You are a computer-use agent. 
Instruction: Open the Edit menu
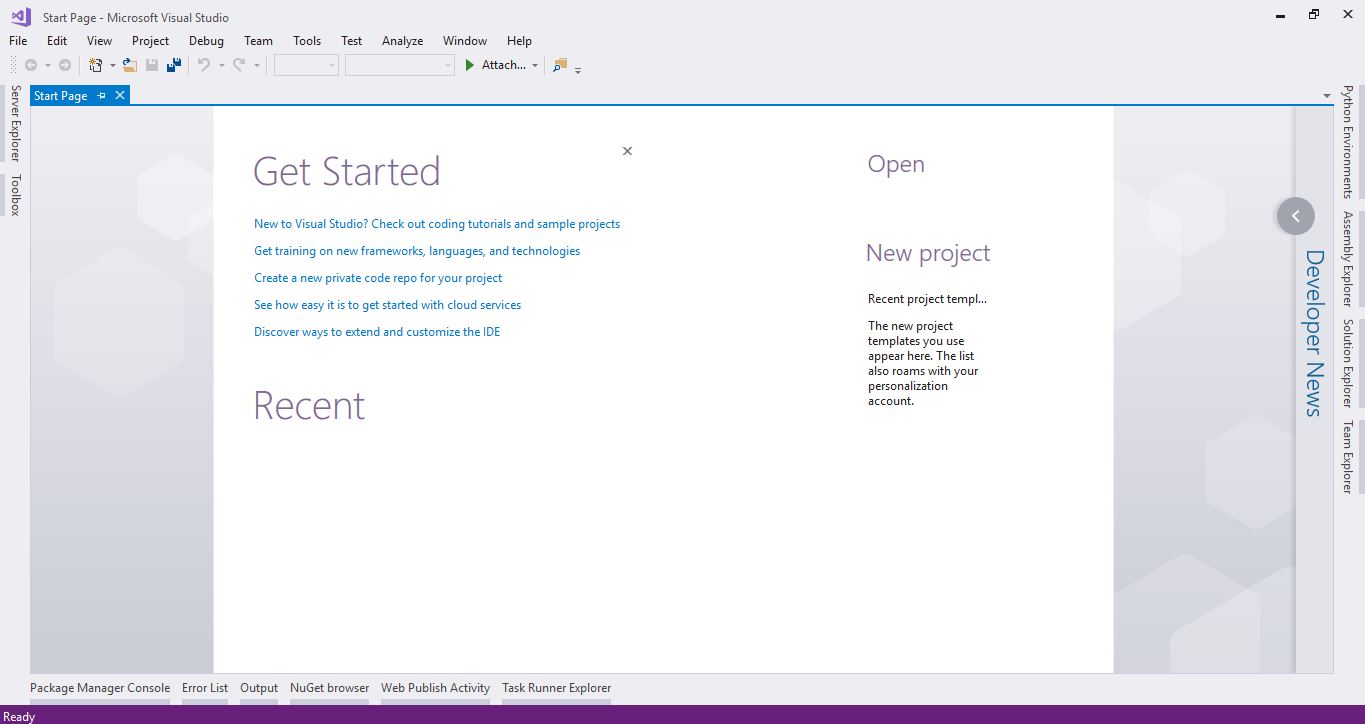[57, 41]
